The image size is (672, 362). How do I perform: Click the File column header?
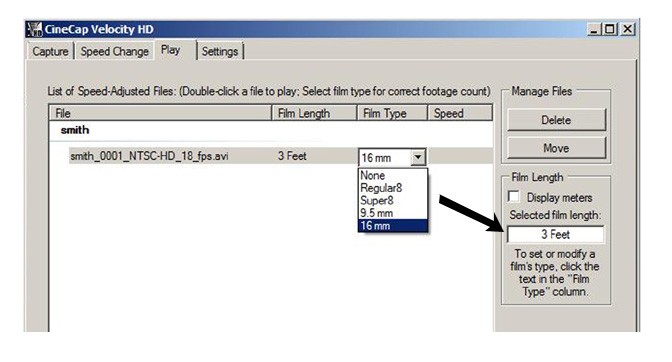[160, 113]
